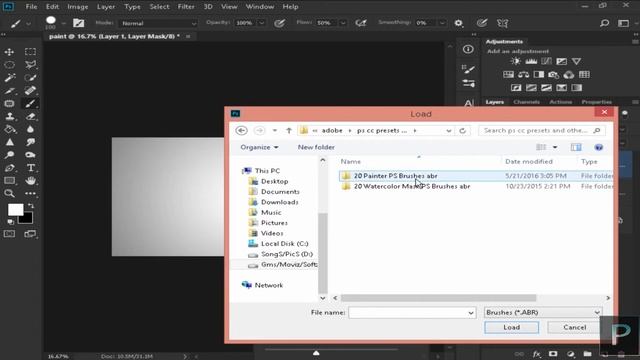Add a Color Lookup adjustment
The height and width of the screenshot is (360, 640).
(x=584, y=75)
